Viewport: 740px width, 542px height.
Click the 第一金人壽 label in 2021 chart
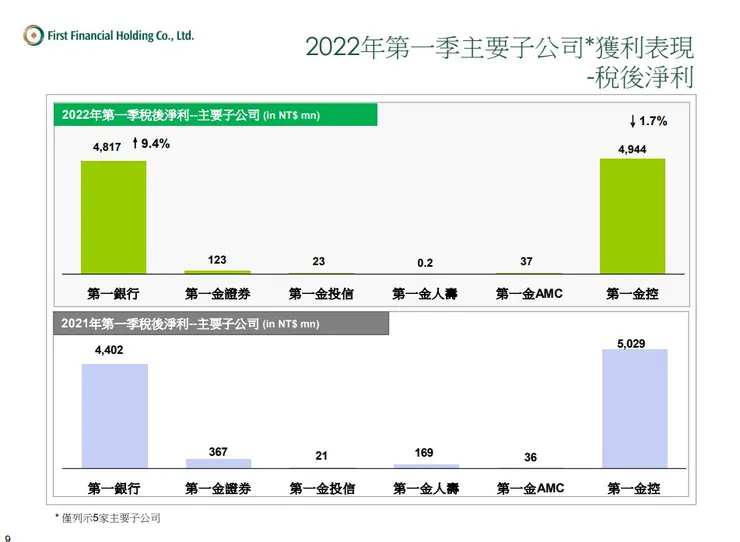pos(426,488)
